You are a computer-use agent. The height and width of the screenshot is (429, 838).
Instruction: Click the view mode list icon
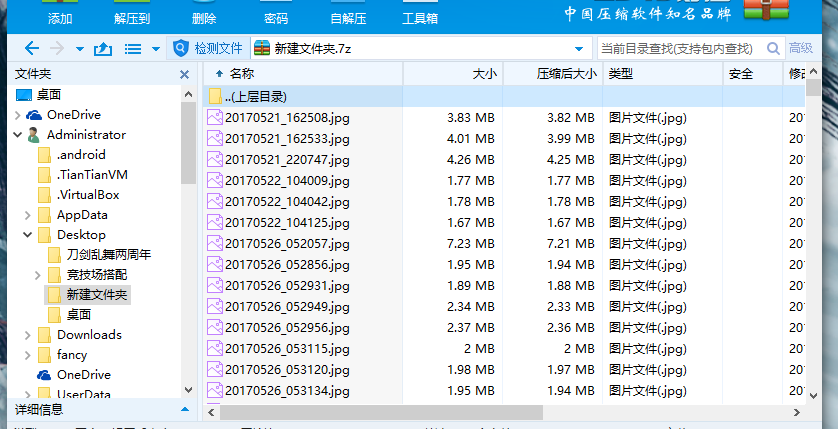point(132,48)
